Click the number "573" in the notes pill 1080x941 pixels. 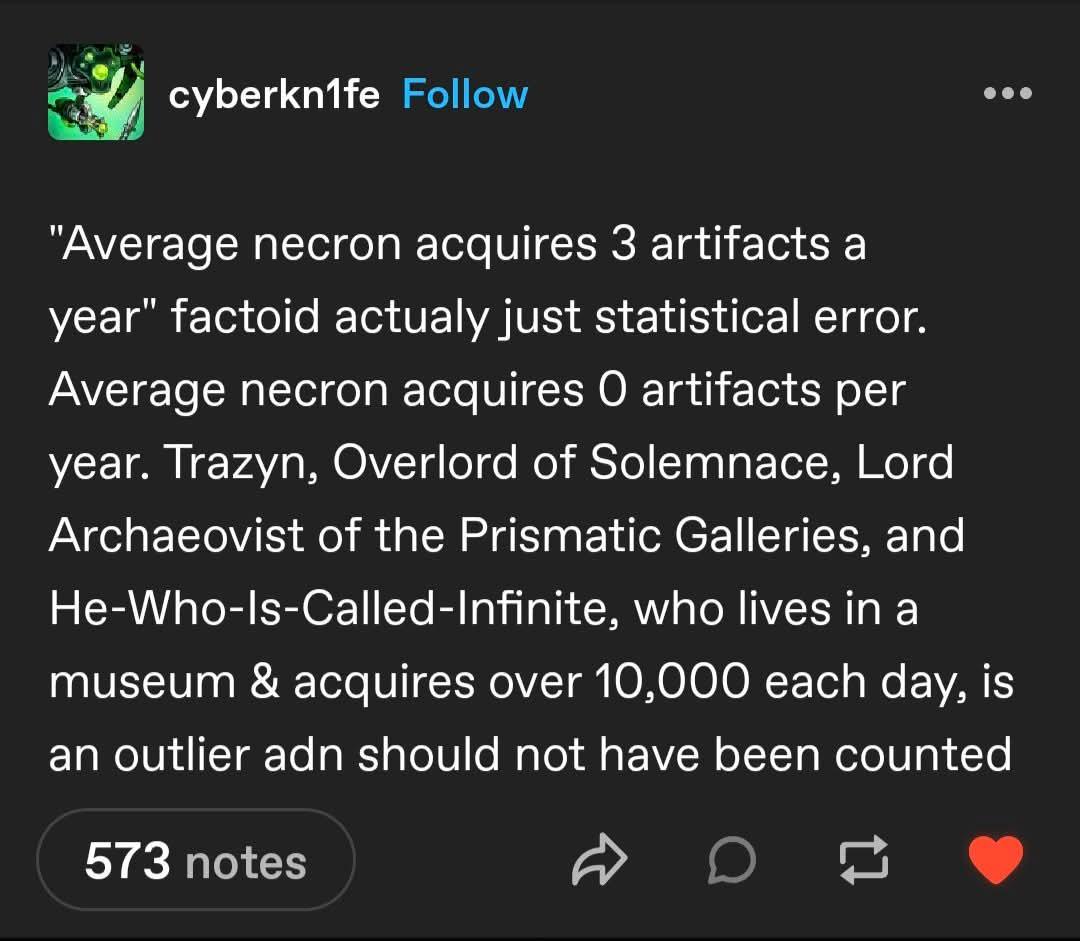[x=127, y=861]
